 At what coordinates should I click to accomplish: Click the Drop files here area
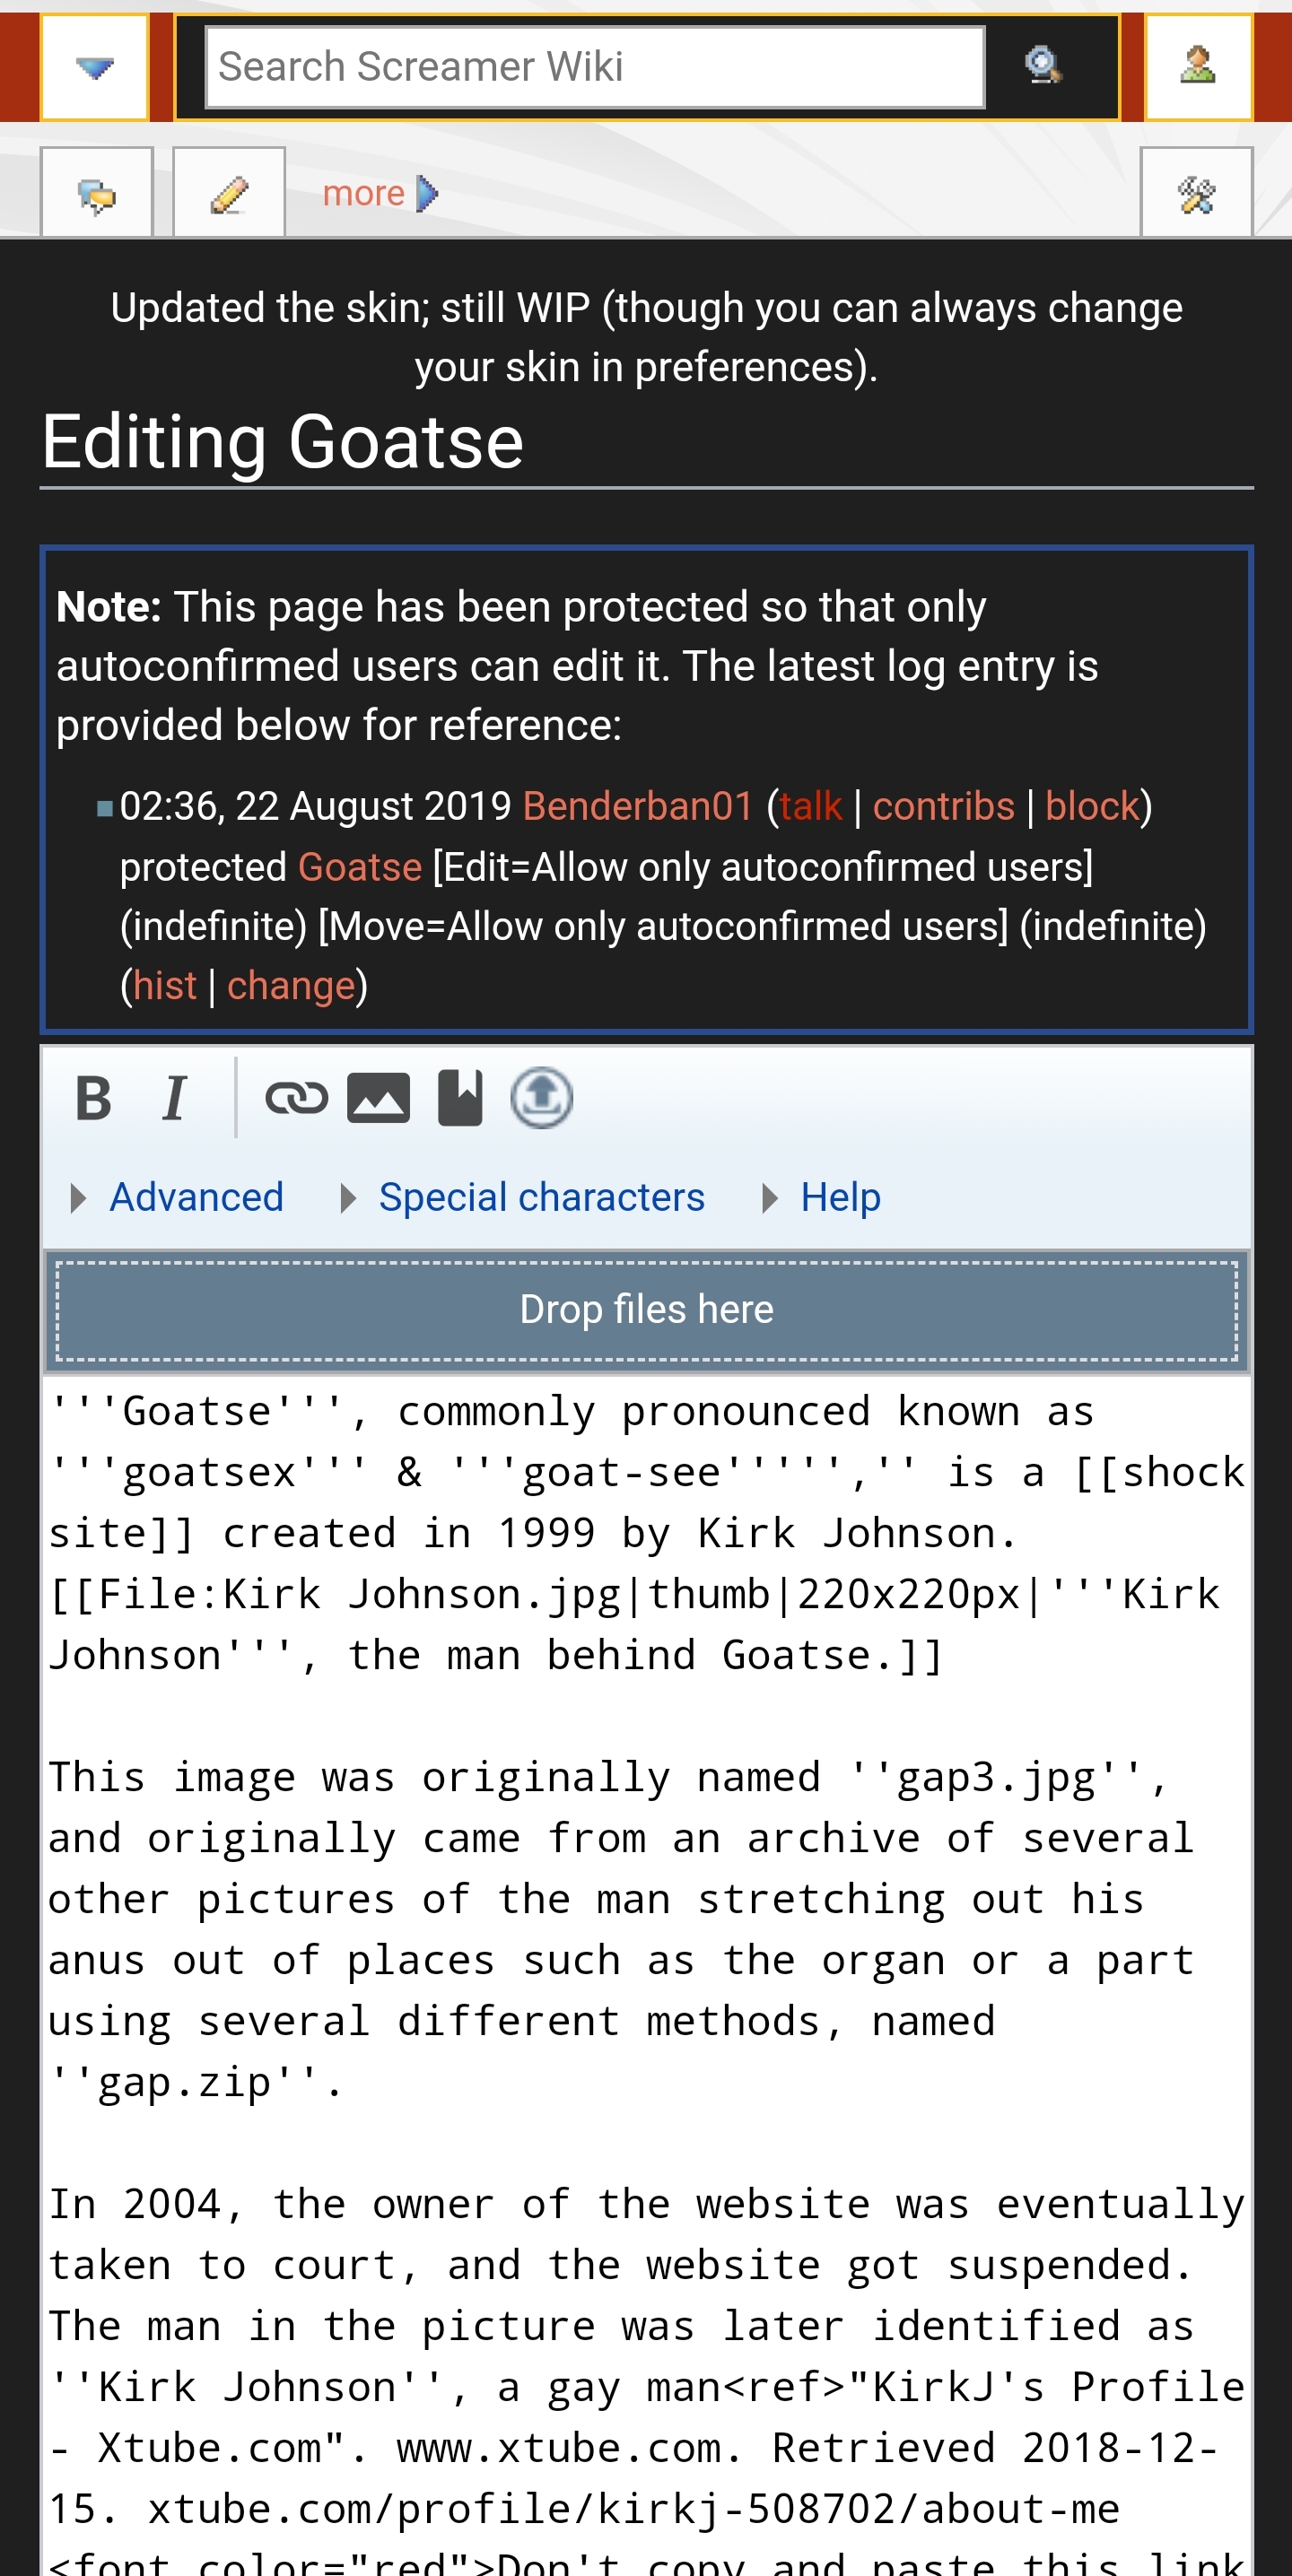click(x=647, y=1310)
